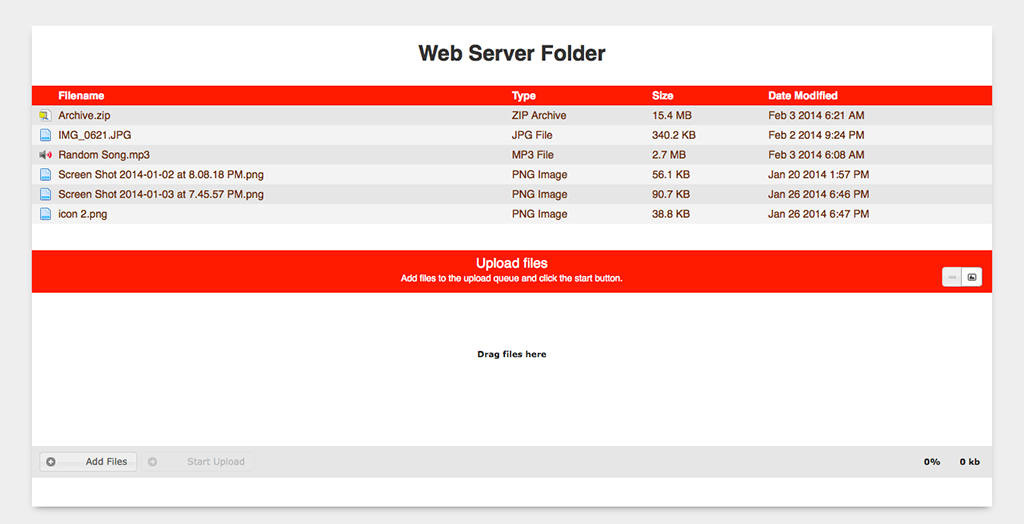Sort by Date Modified column header
Screen dimensions: 1024x524
pyautogui.click(x=803, y=96)
